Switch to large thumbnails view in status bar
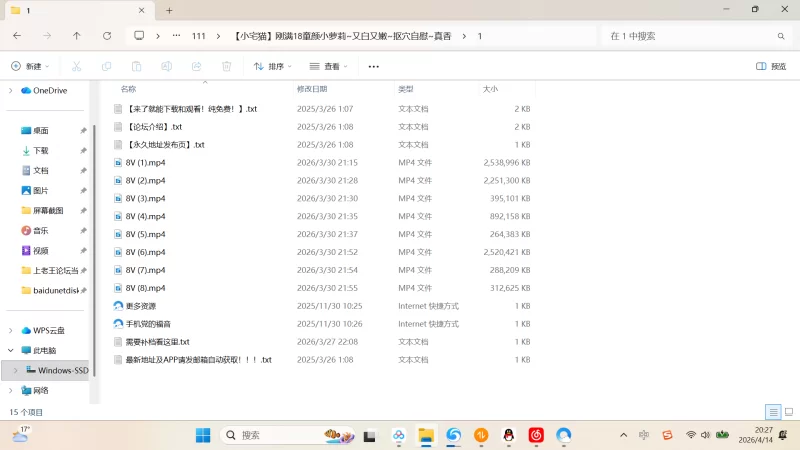Screen dimensions: 800x450 [x=788, y=412]
